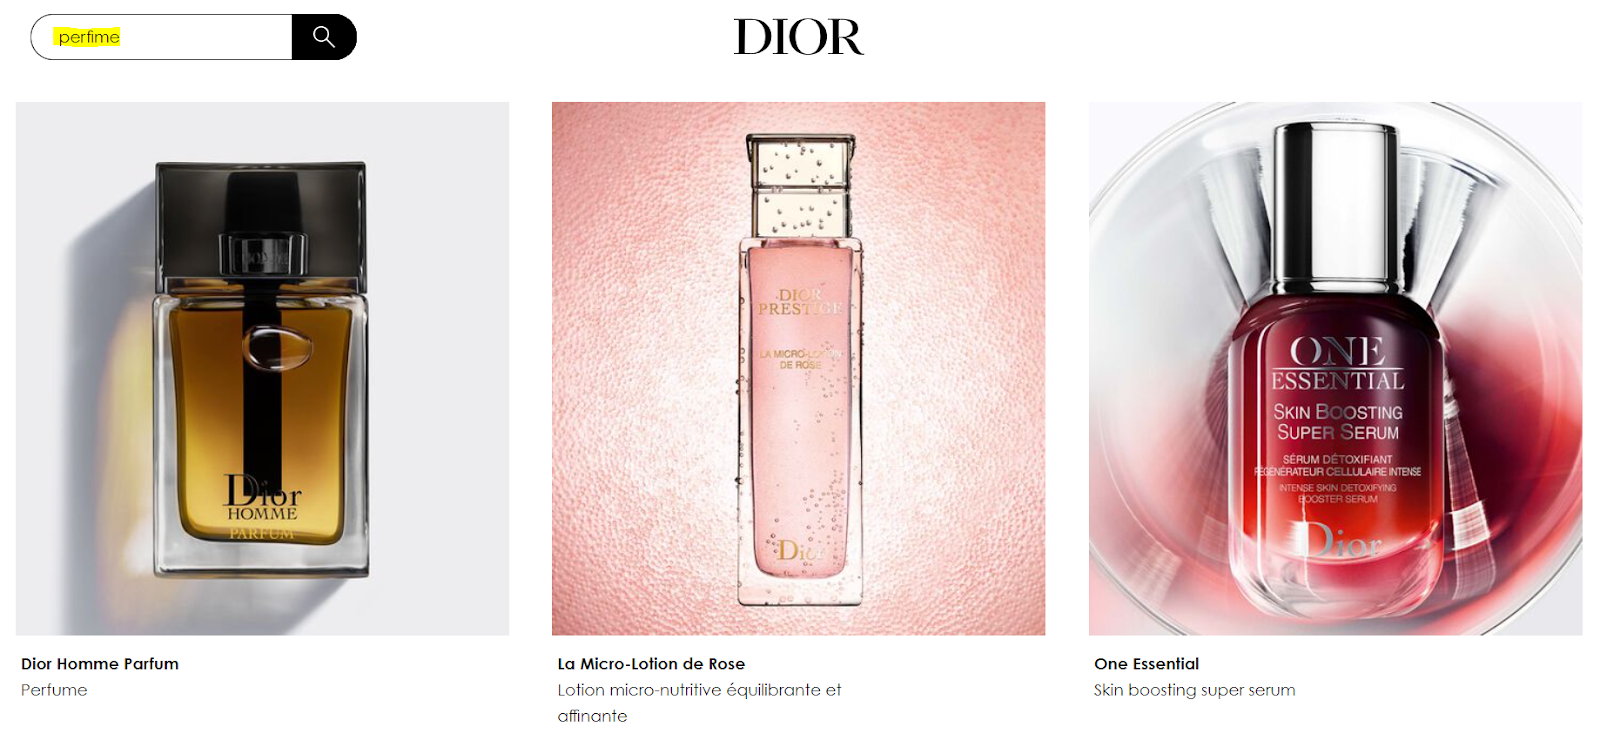Image resolution: width=1600 pixels, height=747 pixels.
Task: Click the 'One Essential' product title
Action: tap(1146, 664)
